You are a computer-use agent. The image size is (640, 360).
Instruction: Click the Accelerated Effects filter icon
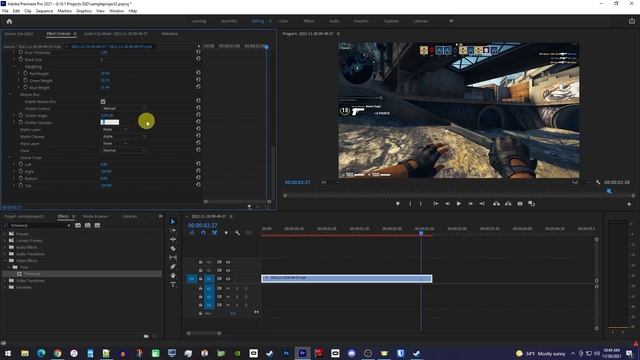pyautogui.click(x=78, y=225)
